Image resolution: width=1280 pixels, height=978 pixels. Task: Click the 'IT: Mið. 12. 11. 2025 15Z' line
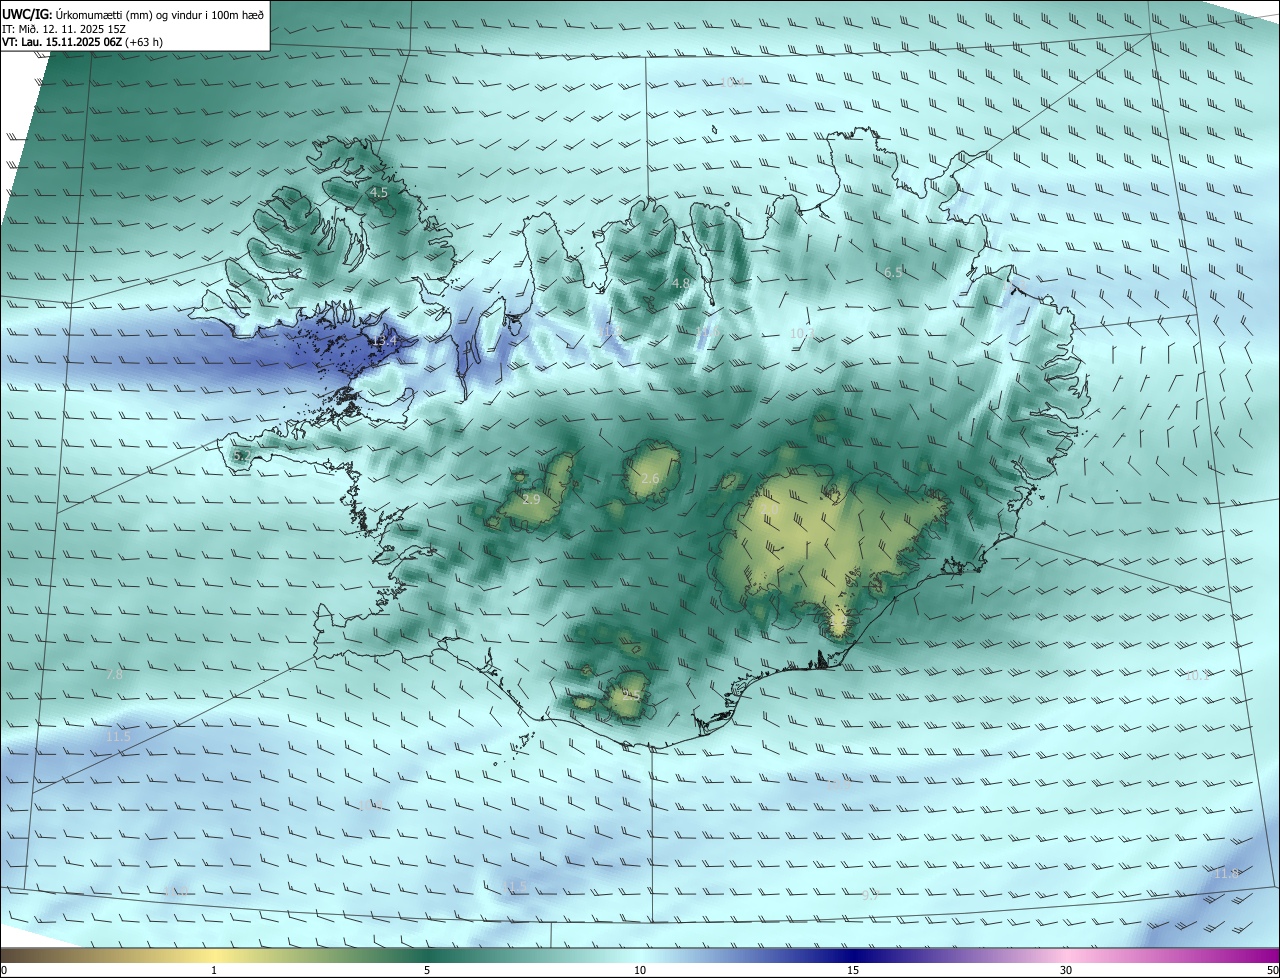coord(66,28)
